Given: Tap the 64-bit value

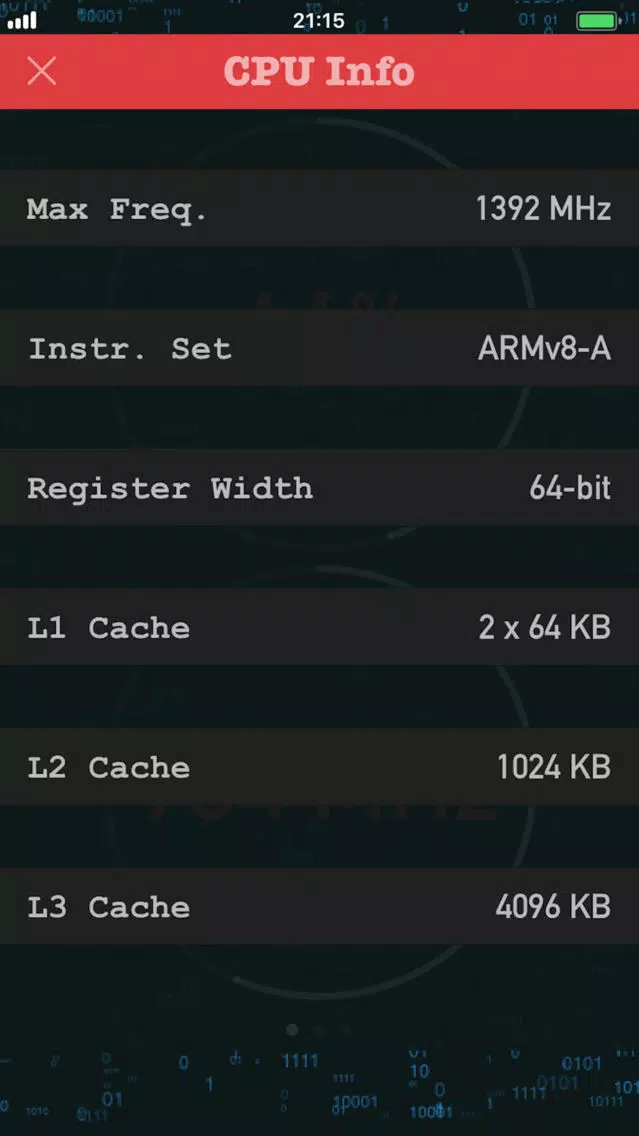Looking at the screenshot, I should click(x=570, y=488).
